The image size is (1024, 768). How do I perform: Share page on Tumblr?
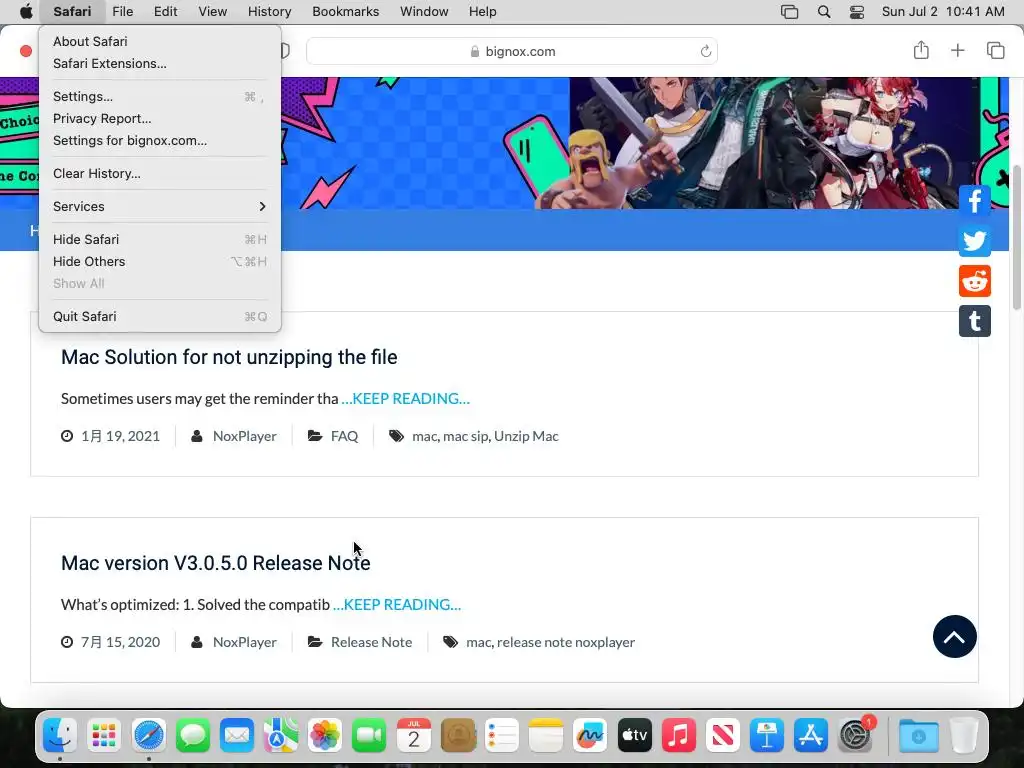tap(974, 321)
